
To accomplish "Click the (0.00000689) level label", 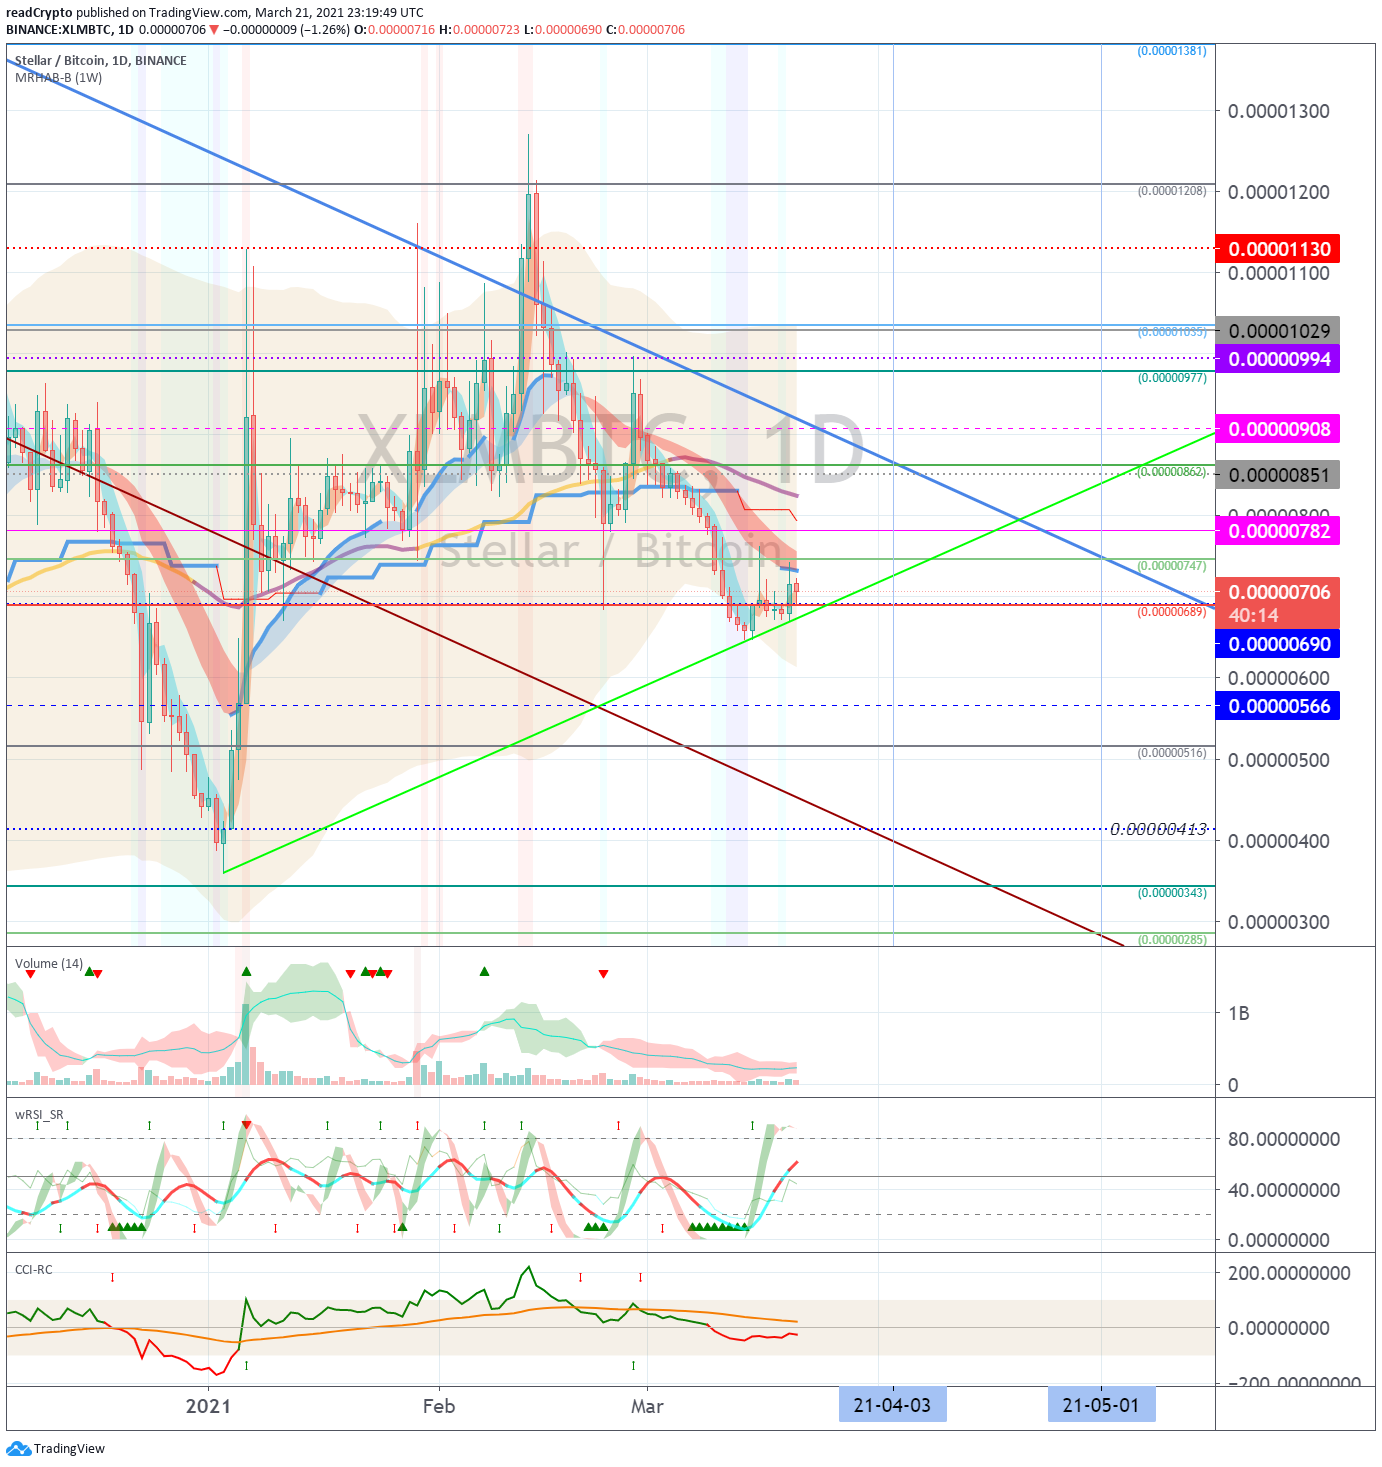I will [1172, 611].
